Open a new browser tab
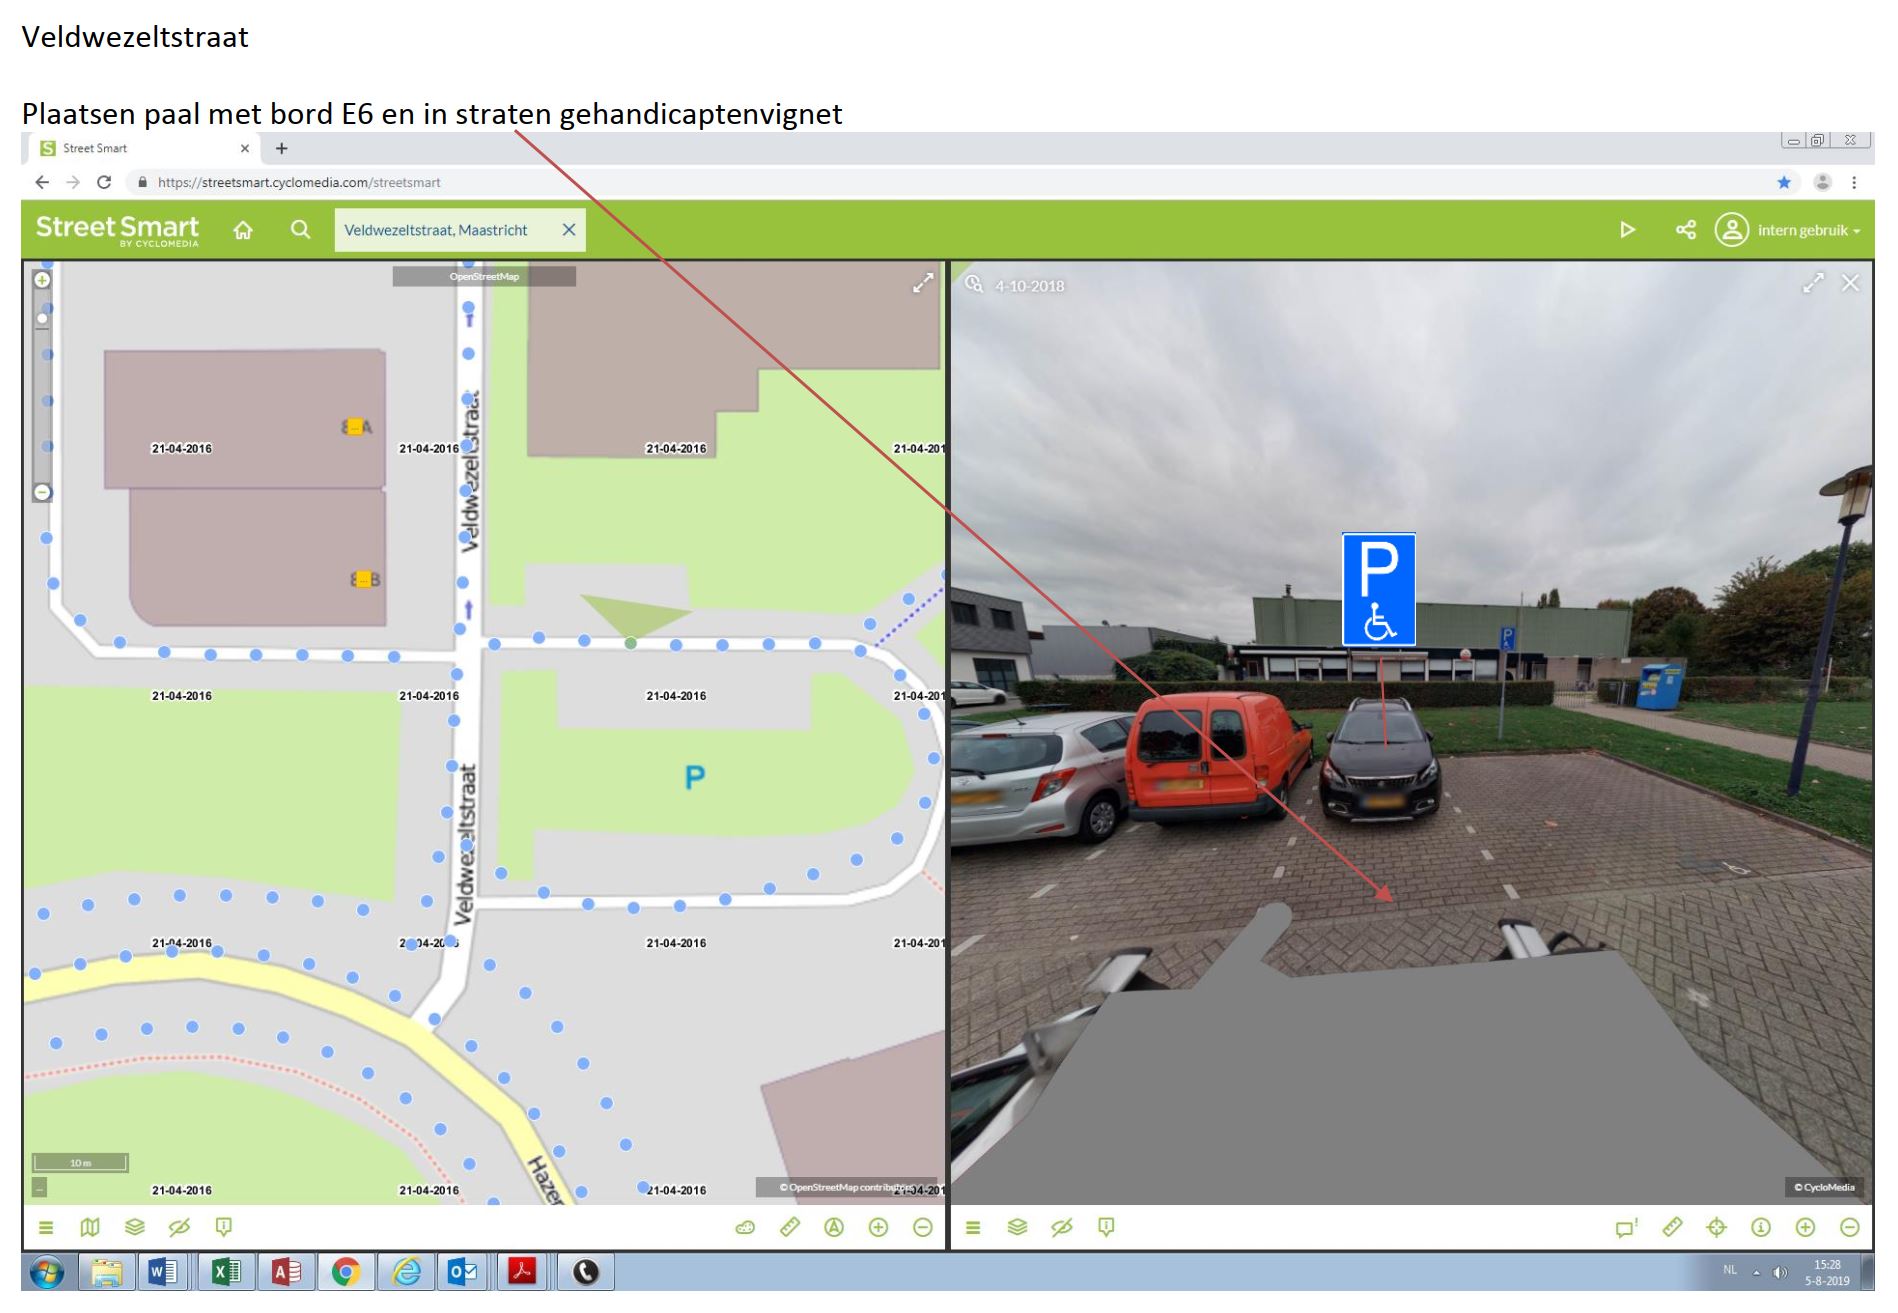This screenshot has height=1313, width=1898. 282,148
